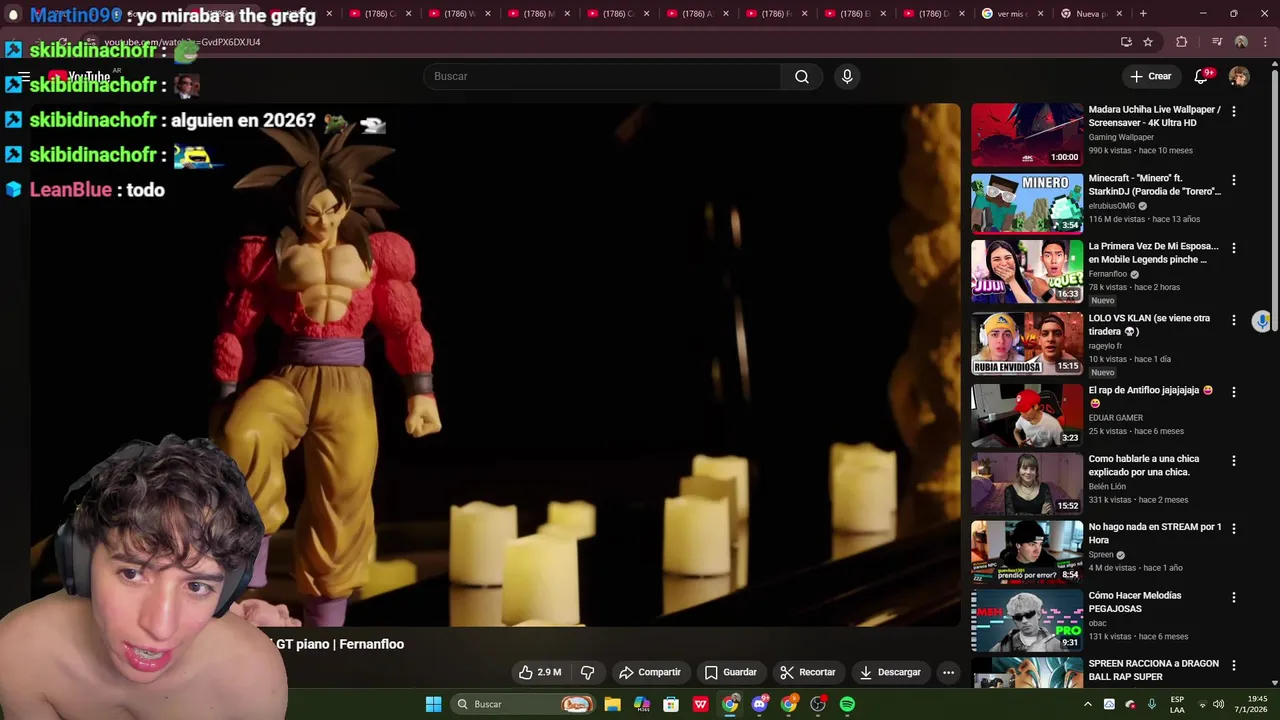Launch Microsoft Store from the taskbar

pos(671,704)
